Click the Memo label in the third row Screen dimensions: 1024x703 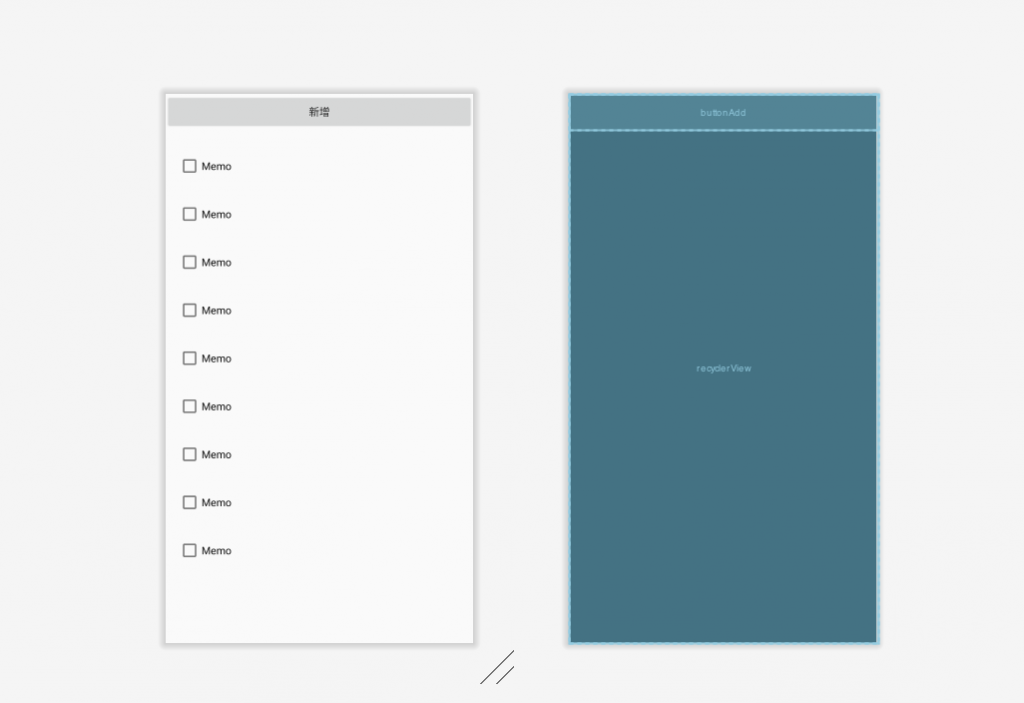pos(216,263)
